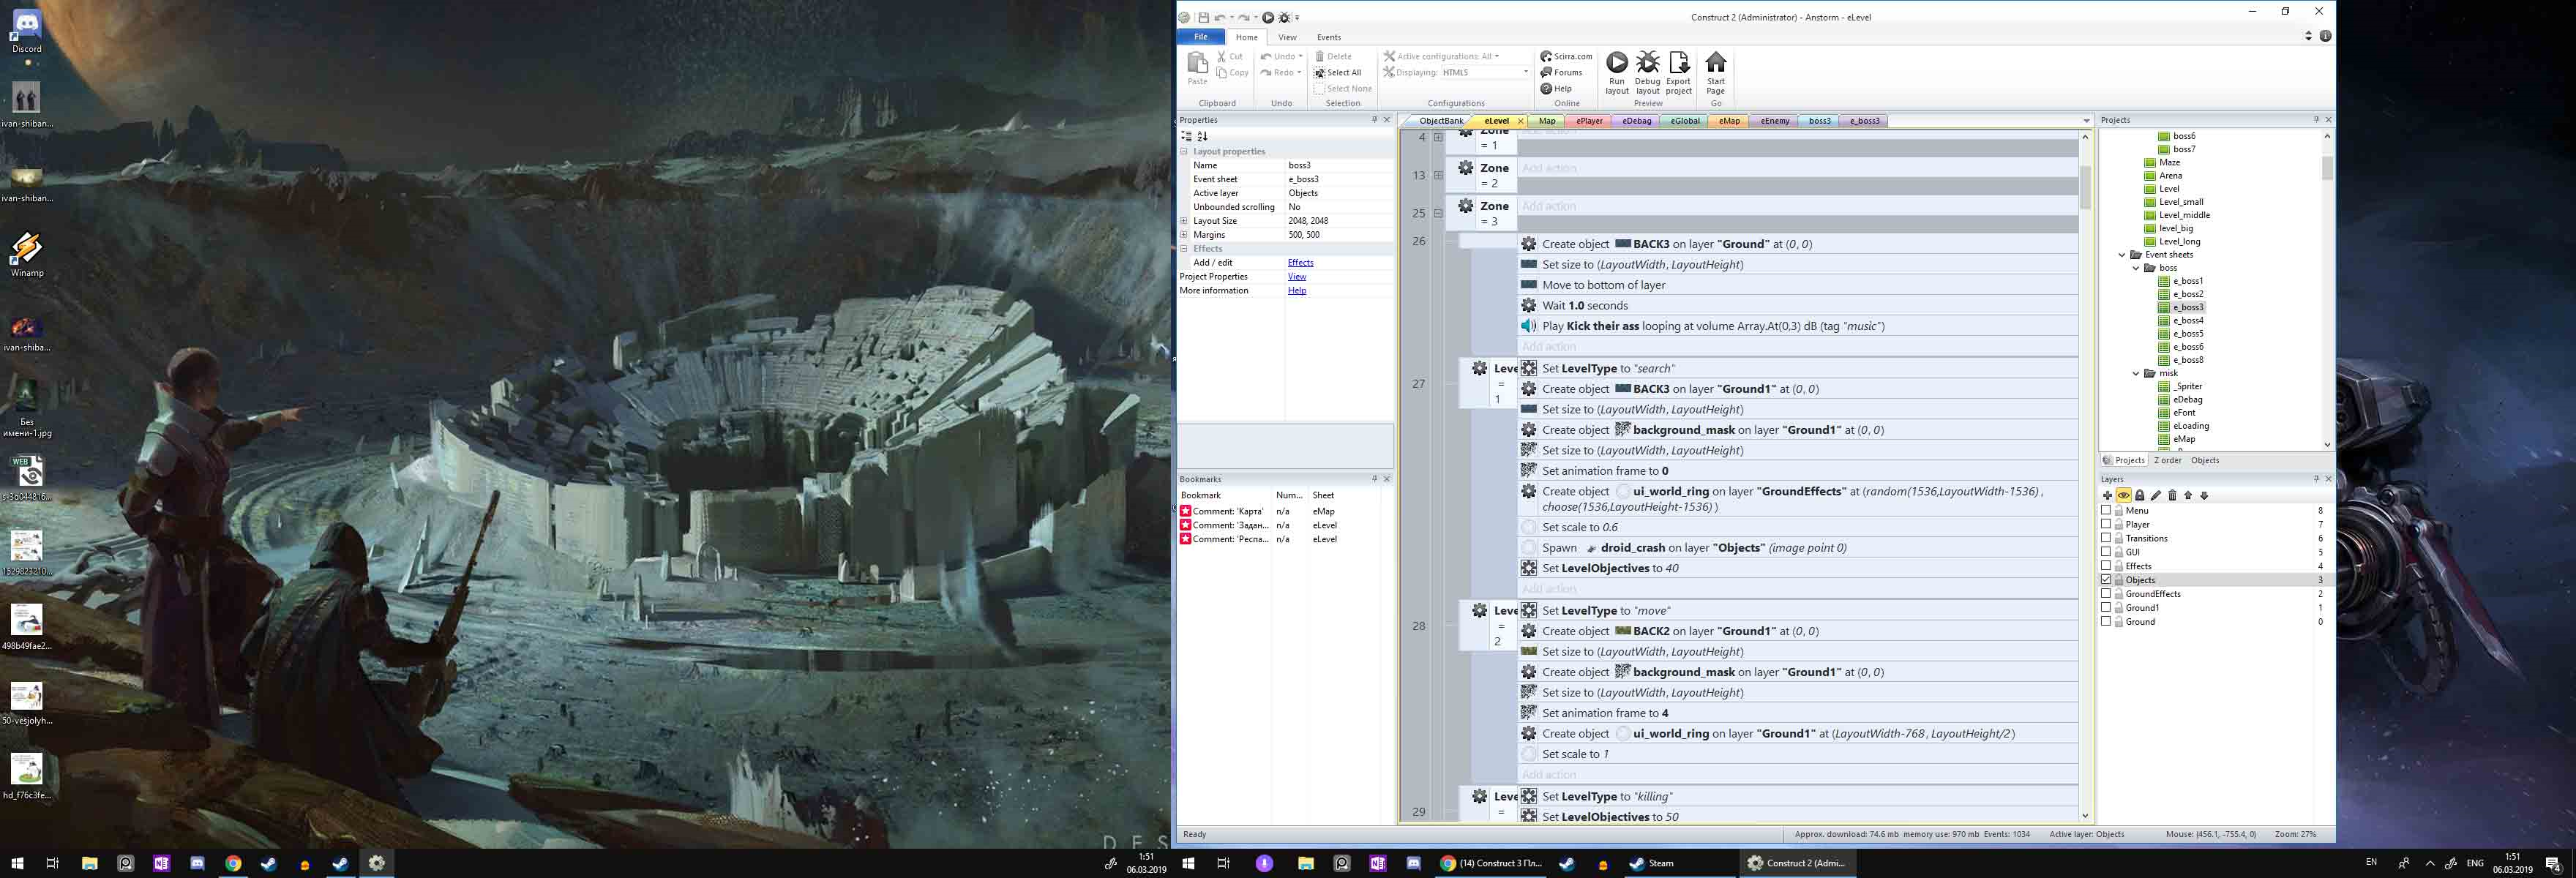Click the Run layout icon in ribbon
Image resolution: width=2576 pixels, height=878 pixels.
coord(1616,64)
